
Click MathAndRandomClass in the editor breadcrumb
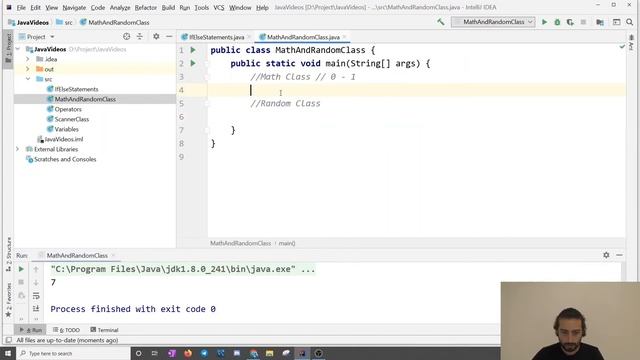tap(240, 243)
